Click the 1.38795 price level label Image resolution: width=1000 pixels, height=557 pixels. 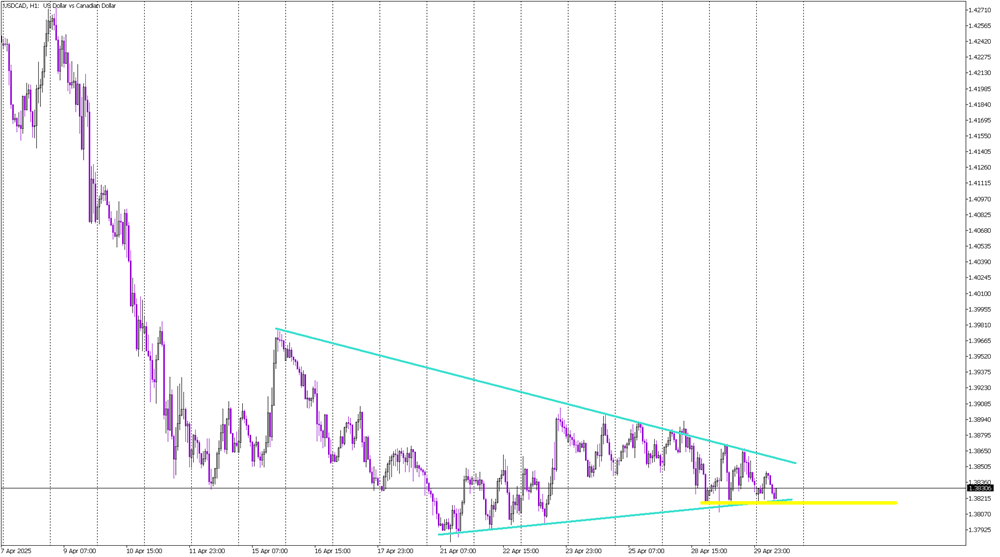pyautogui.click(x=980, y=435)
